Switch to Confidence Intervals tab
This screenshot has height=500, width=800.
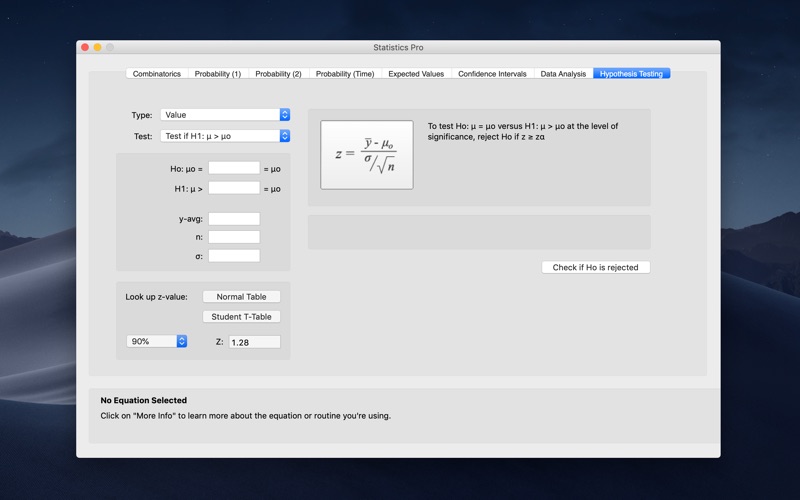pyautogui.click(x=492, y=73)
